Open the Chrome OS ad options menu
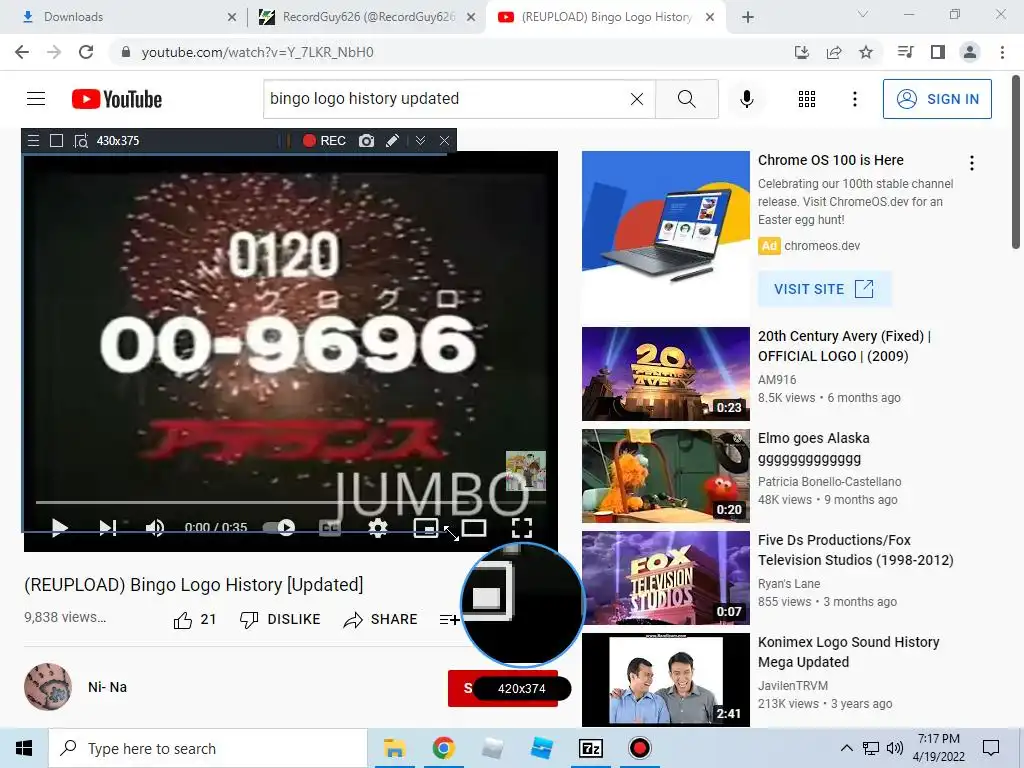The height and width of the screenshot is (768, 1024). [x=972, y=163]
